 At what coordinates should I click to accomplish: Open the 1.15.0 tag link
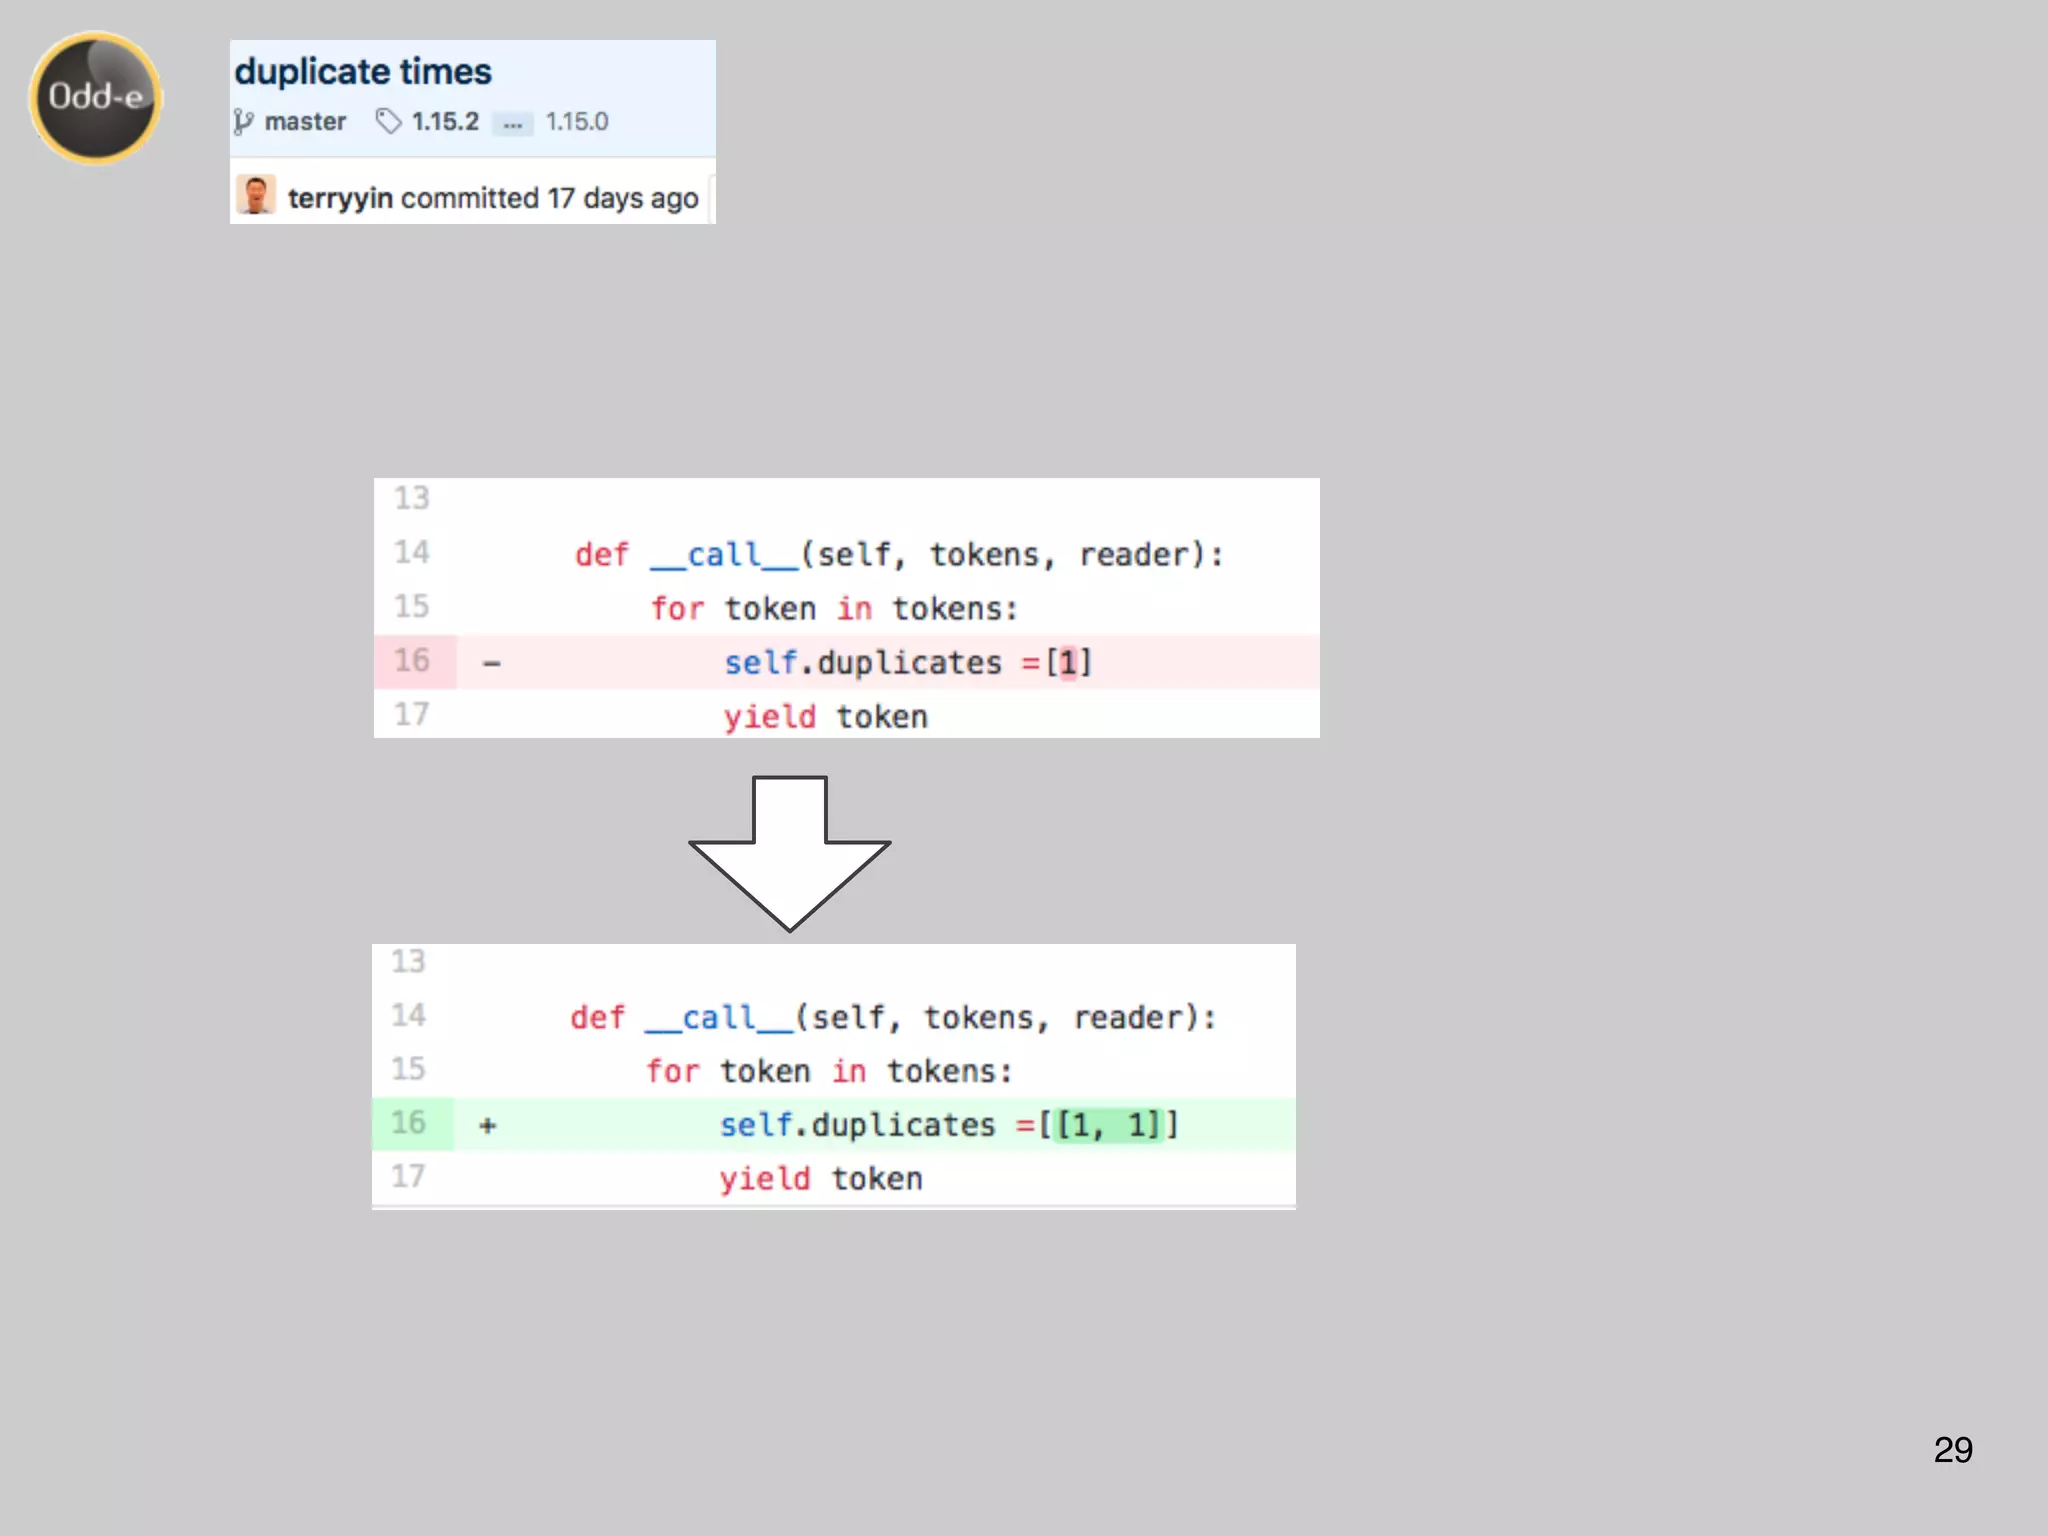click(577, 122)
